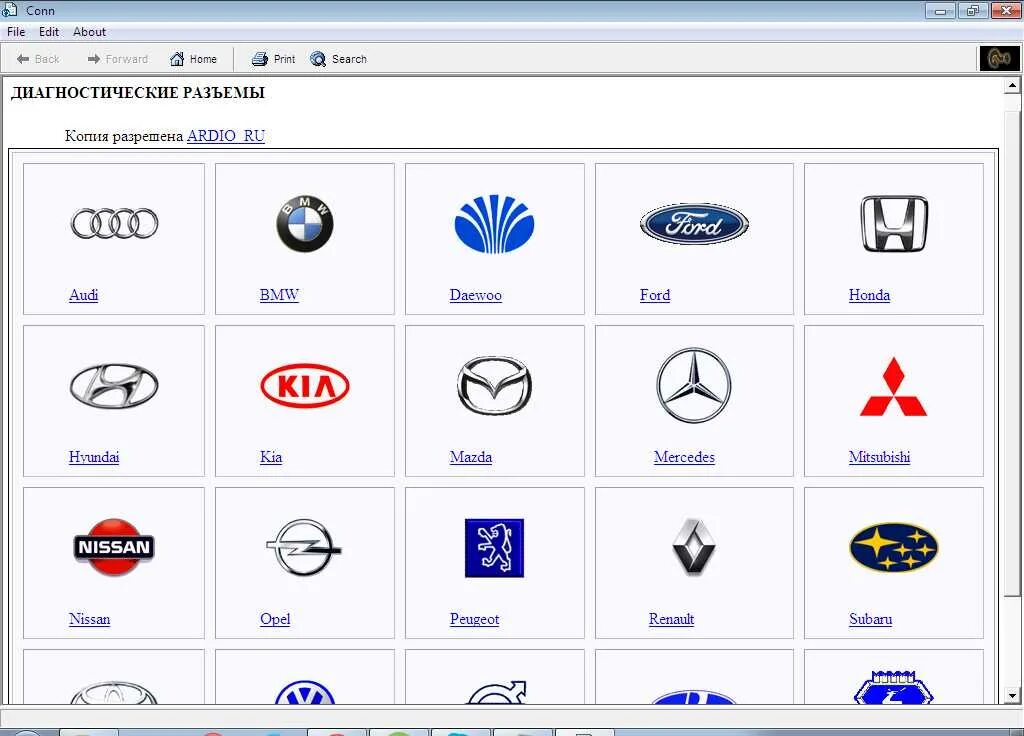Minimize the Conn window
Viewport: 1024px width, 736px height.
click(x=940, y=10)
